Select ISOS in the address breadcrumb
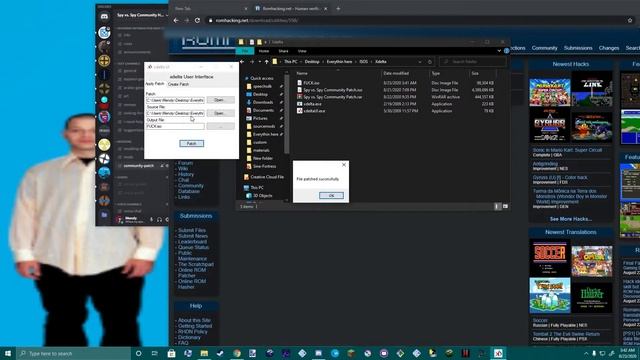 pos(363,62)
